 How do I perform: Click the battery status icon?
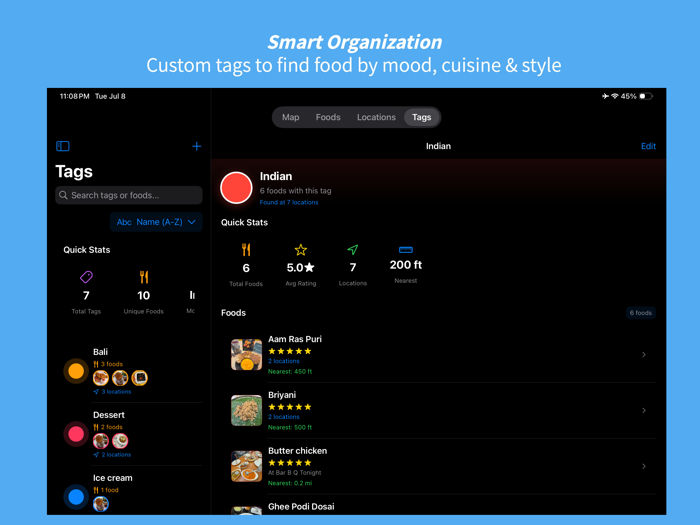(x=646, y=96)
